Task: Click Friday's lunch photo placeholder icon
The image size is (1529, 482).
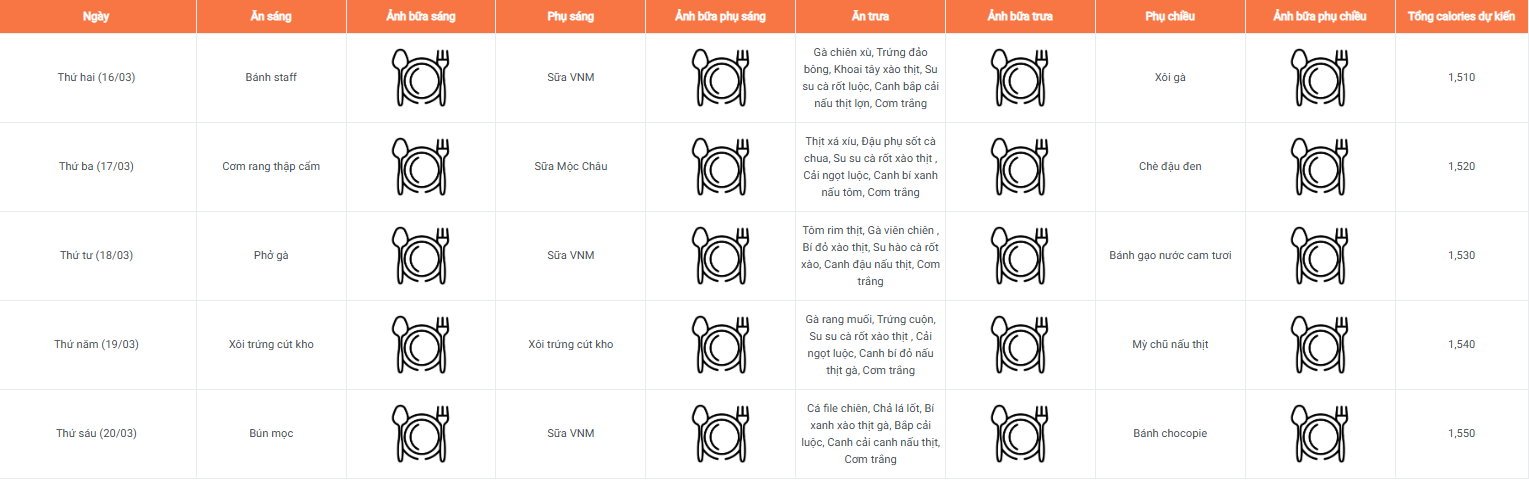Action: coord(1020,433)
